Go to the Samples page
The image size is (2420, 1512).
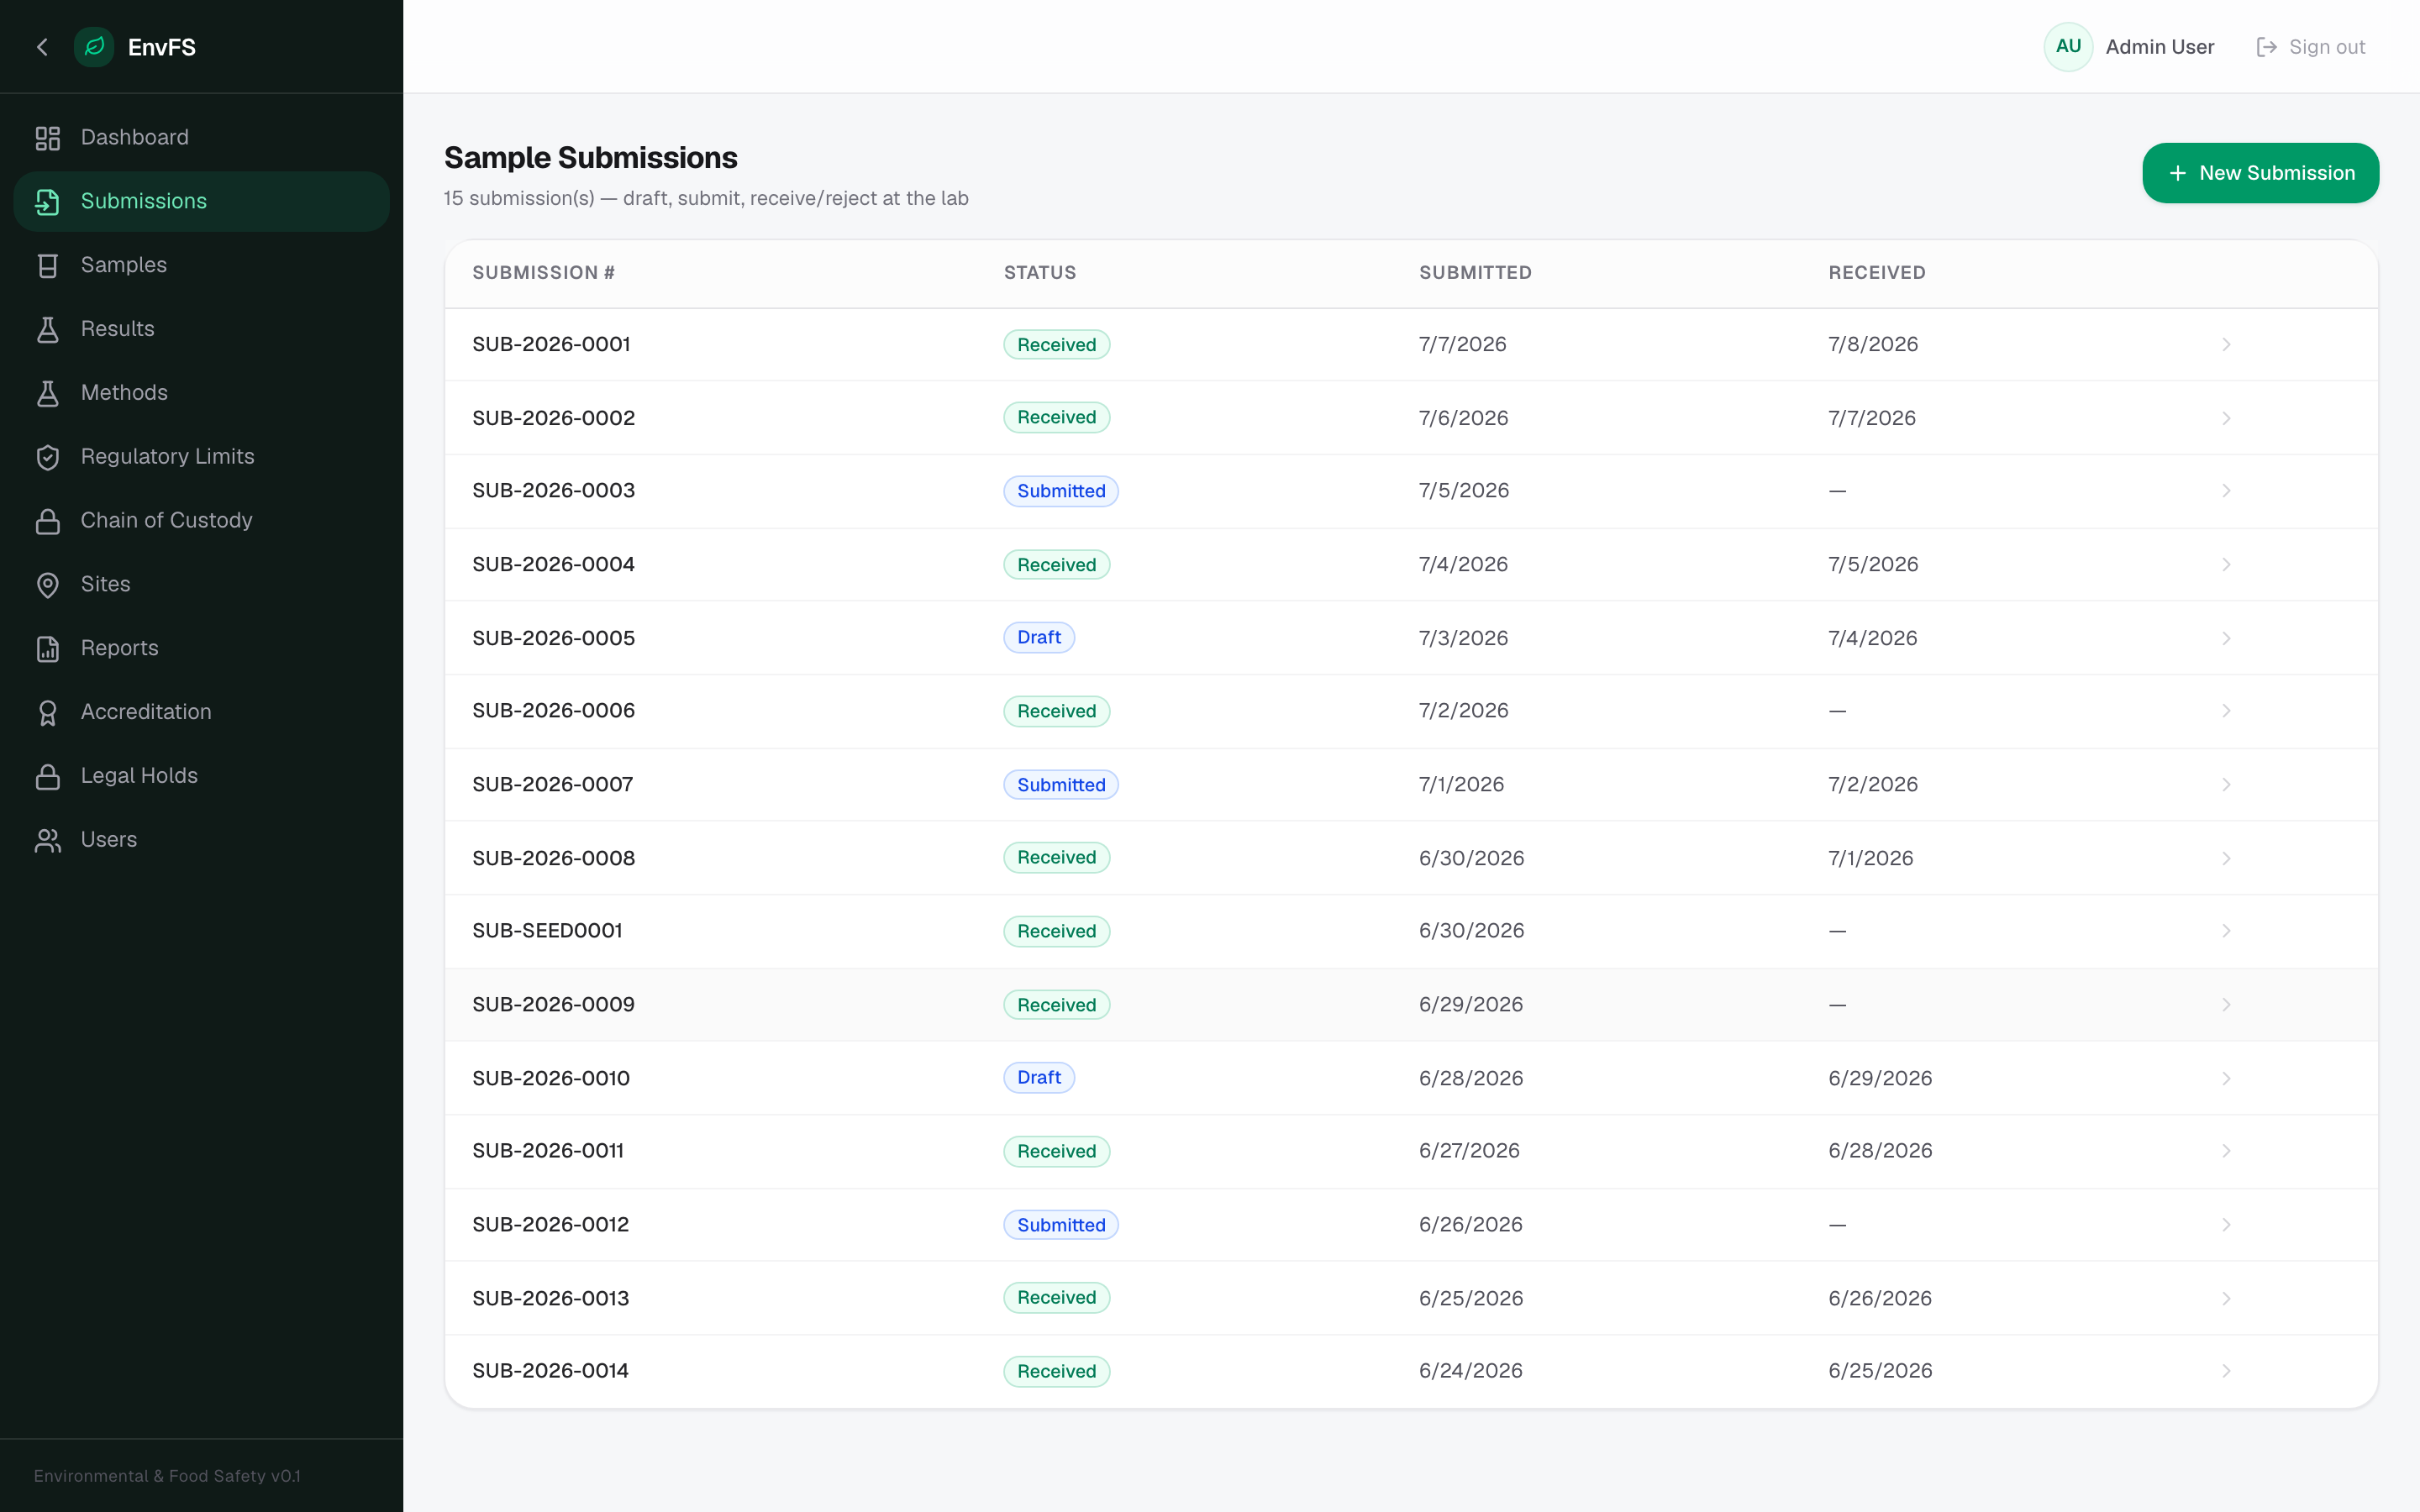(x=201, y=265)
